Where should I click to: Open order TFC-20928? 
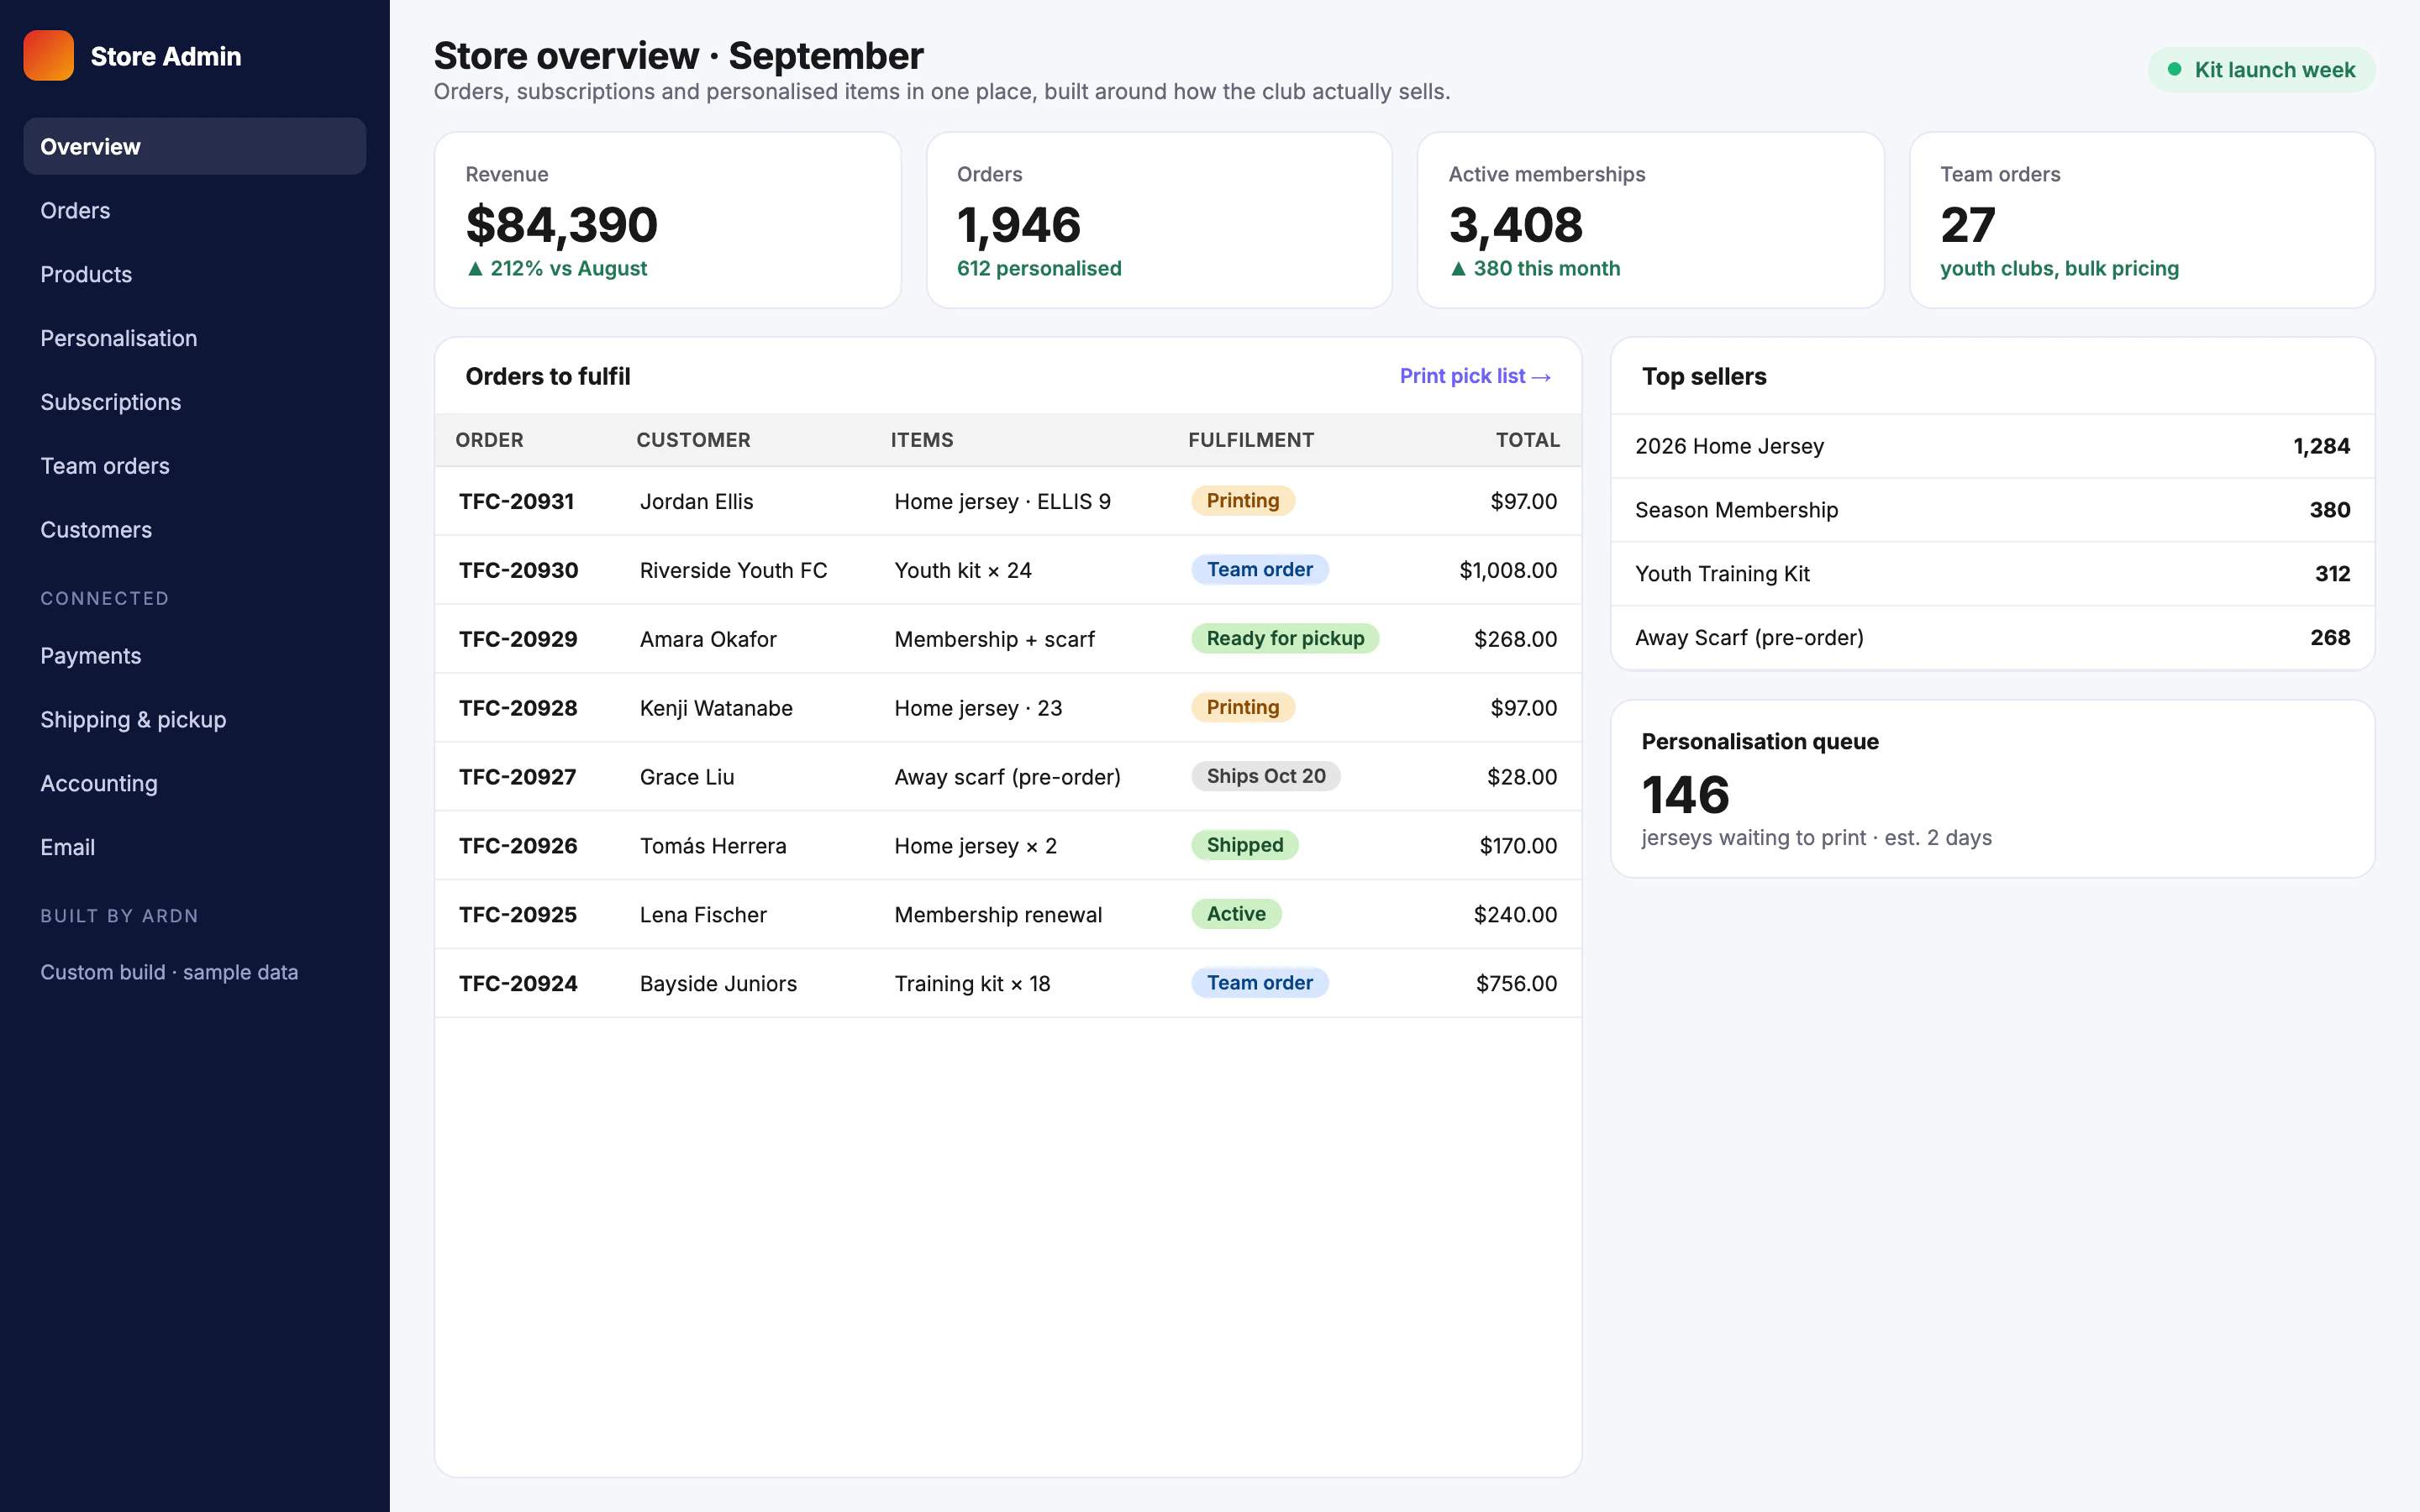pyautogui.click(x=518, y=708)
